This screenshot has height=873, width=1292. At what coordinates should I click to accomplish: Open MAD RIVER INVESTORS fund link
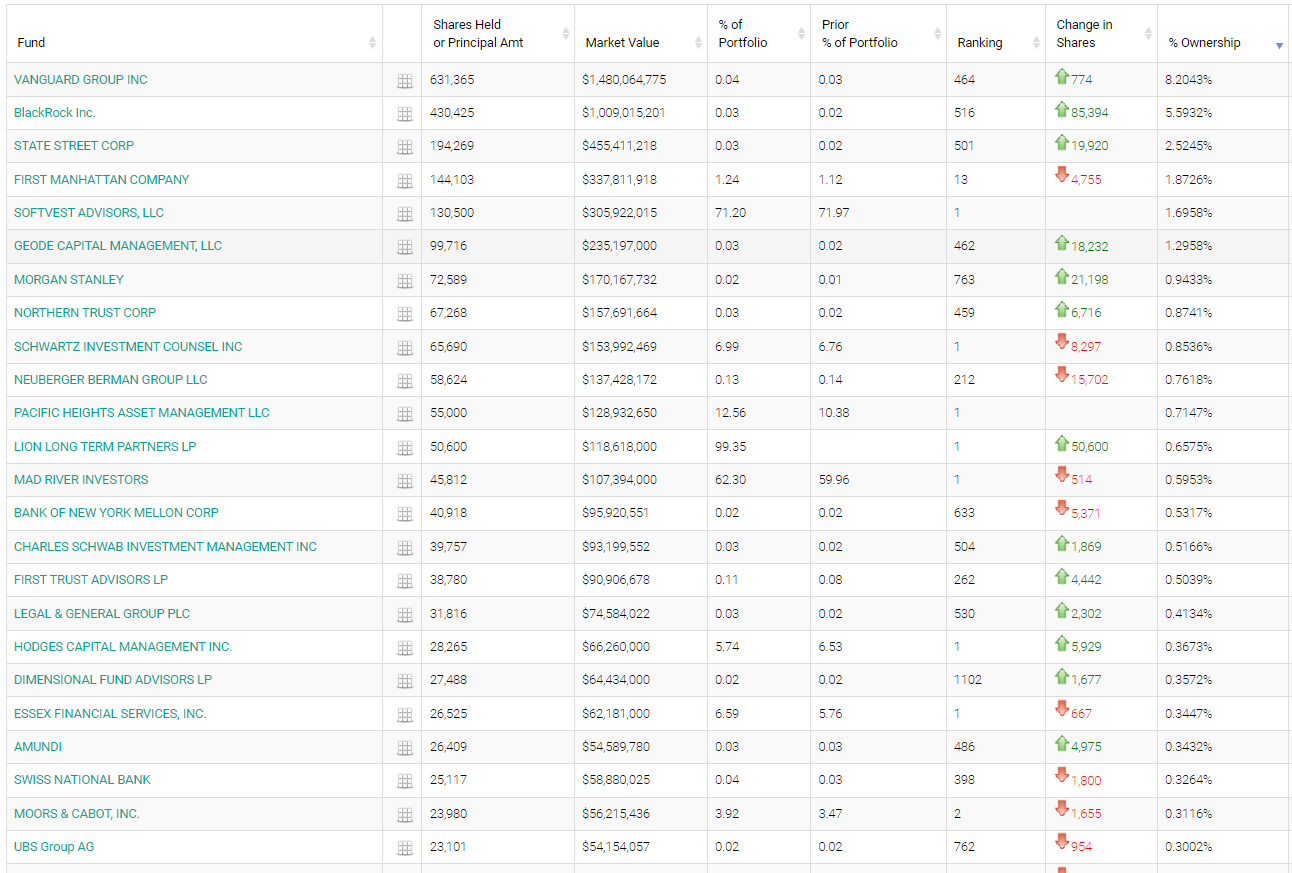click(81, 480)
